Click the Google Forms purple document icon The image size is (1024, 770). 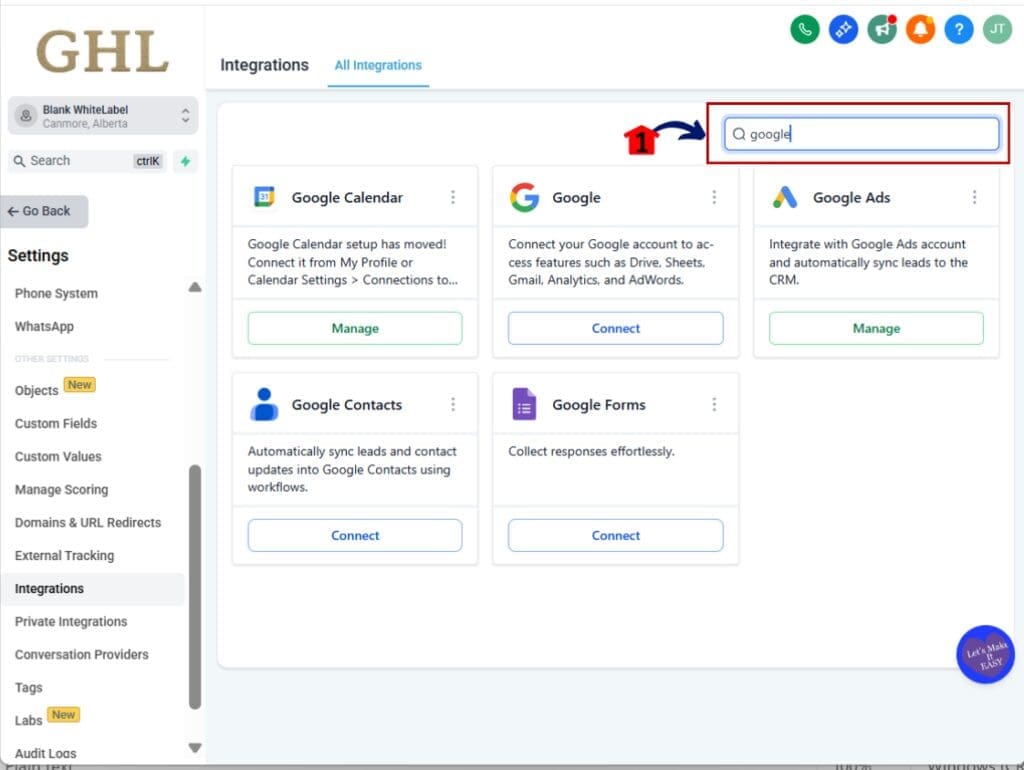pyautogui.click(x=524, y=404)
